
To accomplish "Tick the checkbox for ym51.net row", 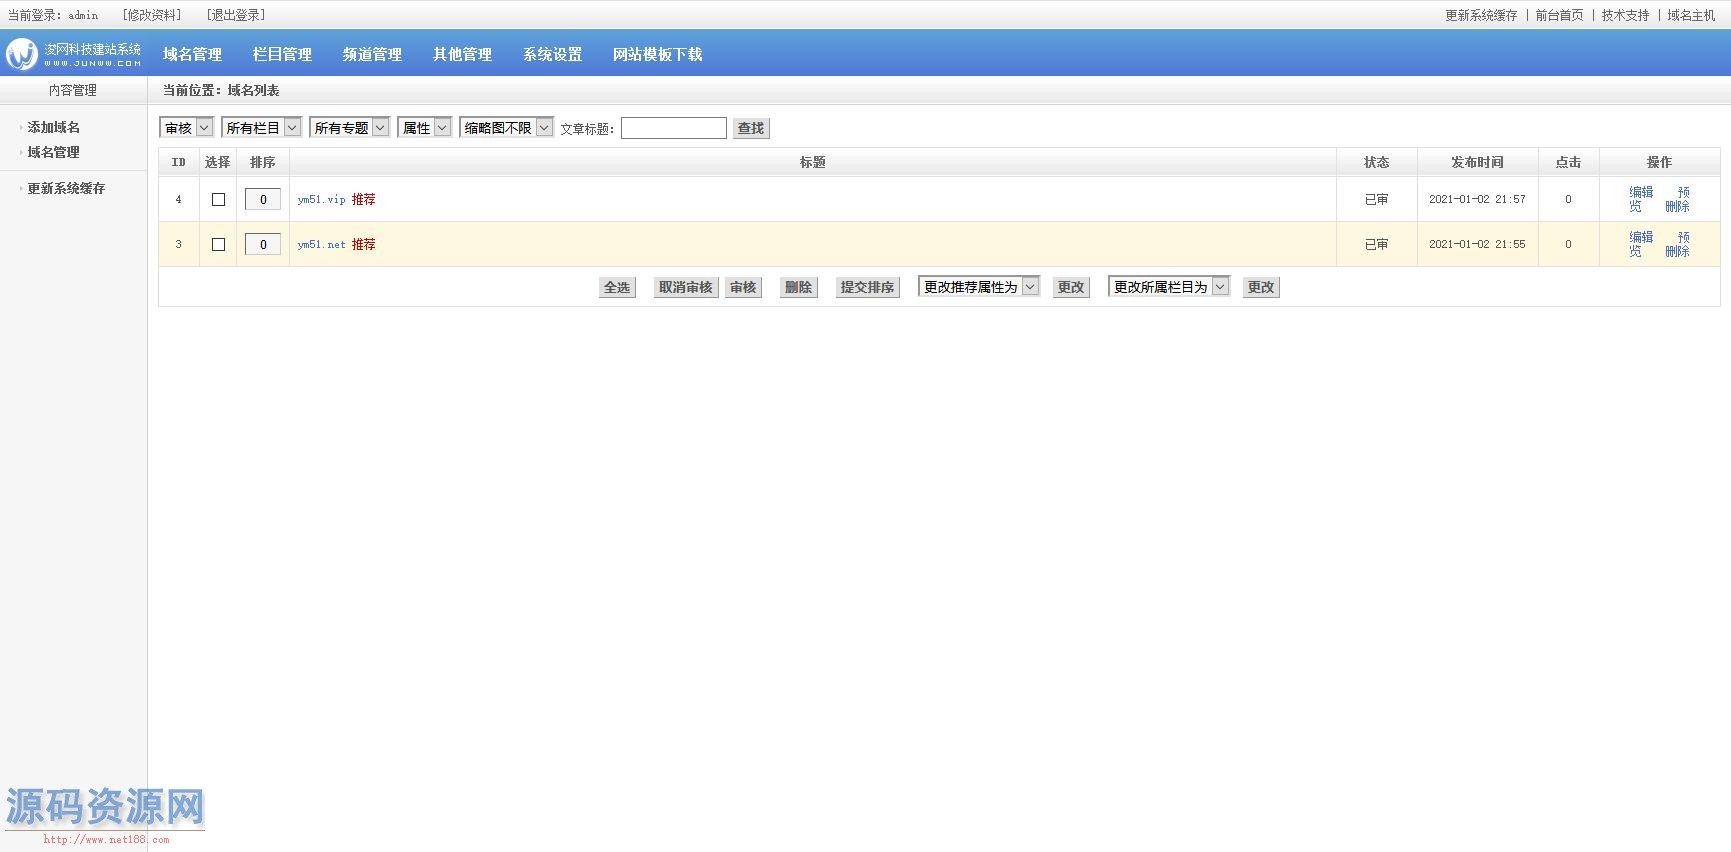I will [x=218, y=245].
